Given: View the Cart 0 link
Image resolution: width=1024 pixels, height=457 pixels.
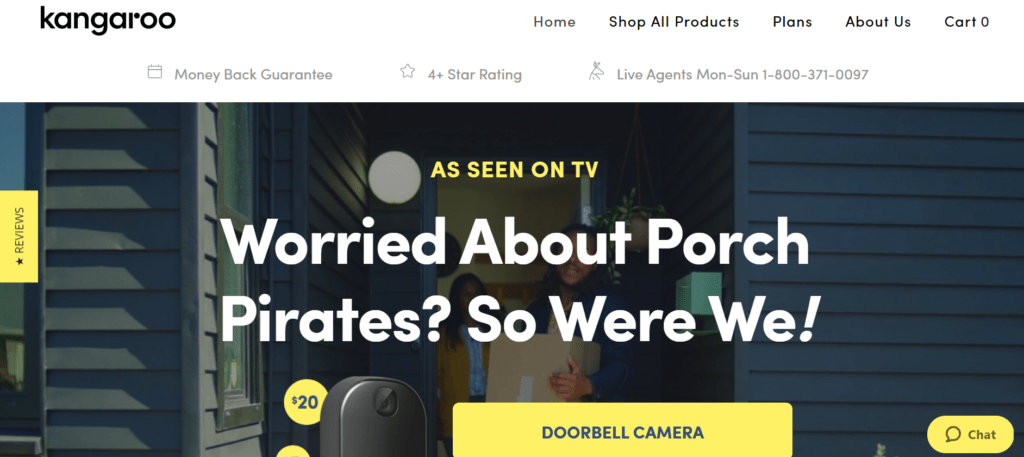Looking at the screenshot, I should coord(967,22).
